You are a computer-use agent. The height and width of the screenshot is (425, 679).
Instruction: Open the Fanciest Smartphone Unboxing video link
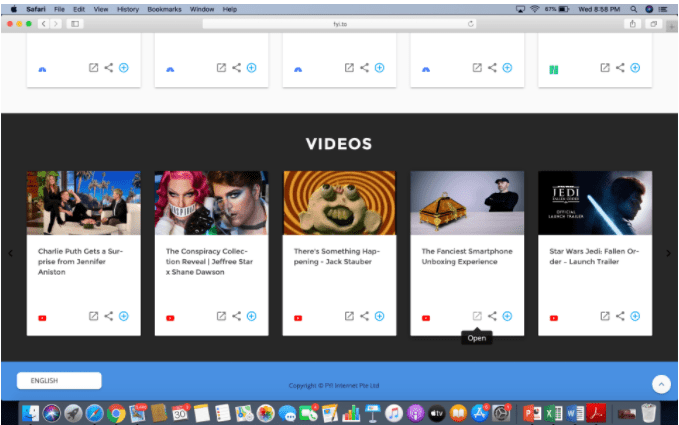tap(477, 316)
